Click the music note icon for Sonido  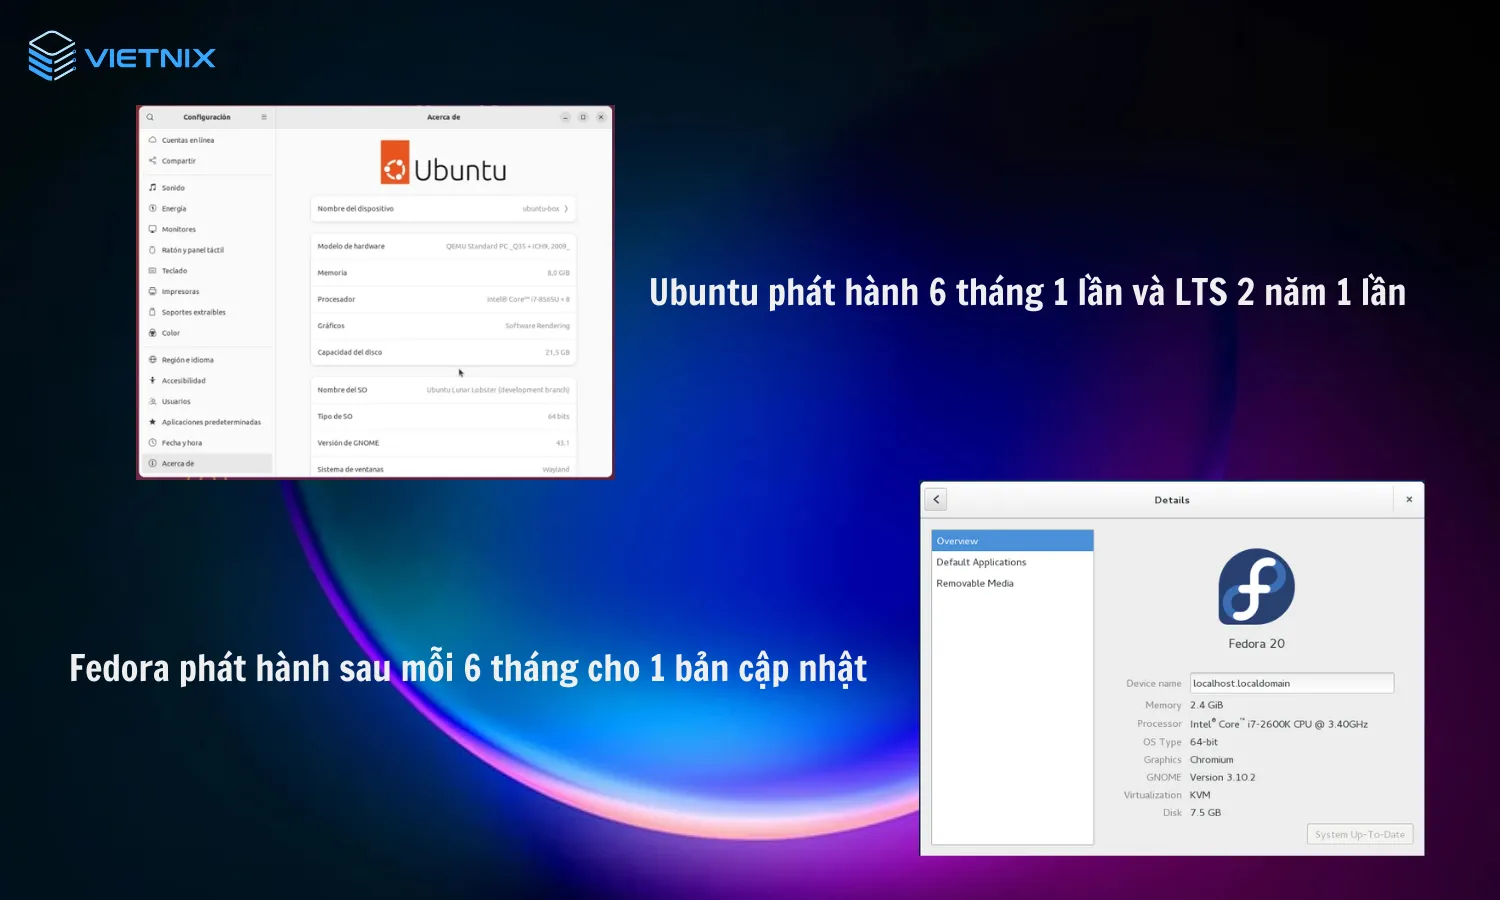(x=153, y=188)
